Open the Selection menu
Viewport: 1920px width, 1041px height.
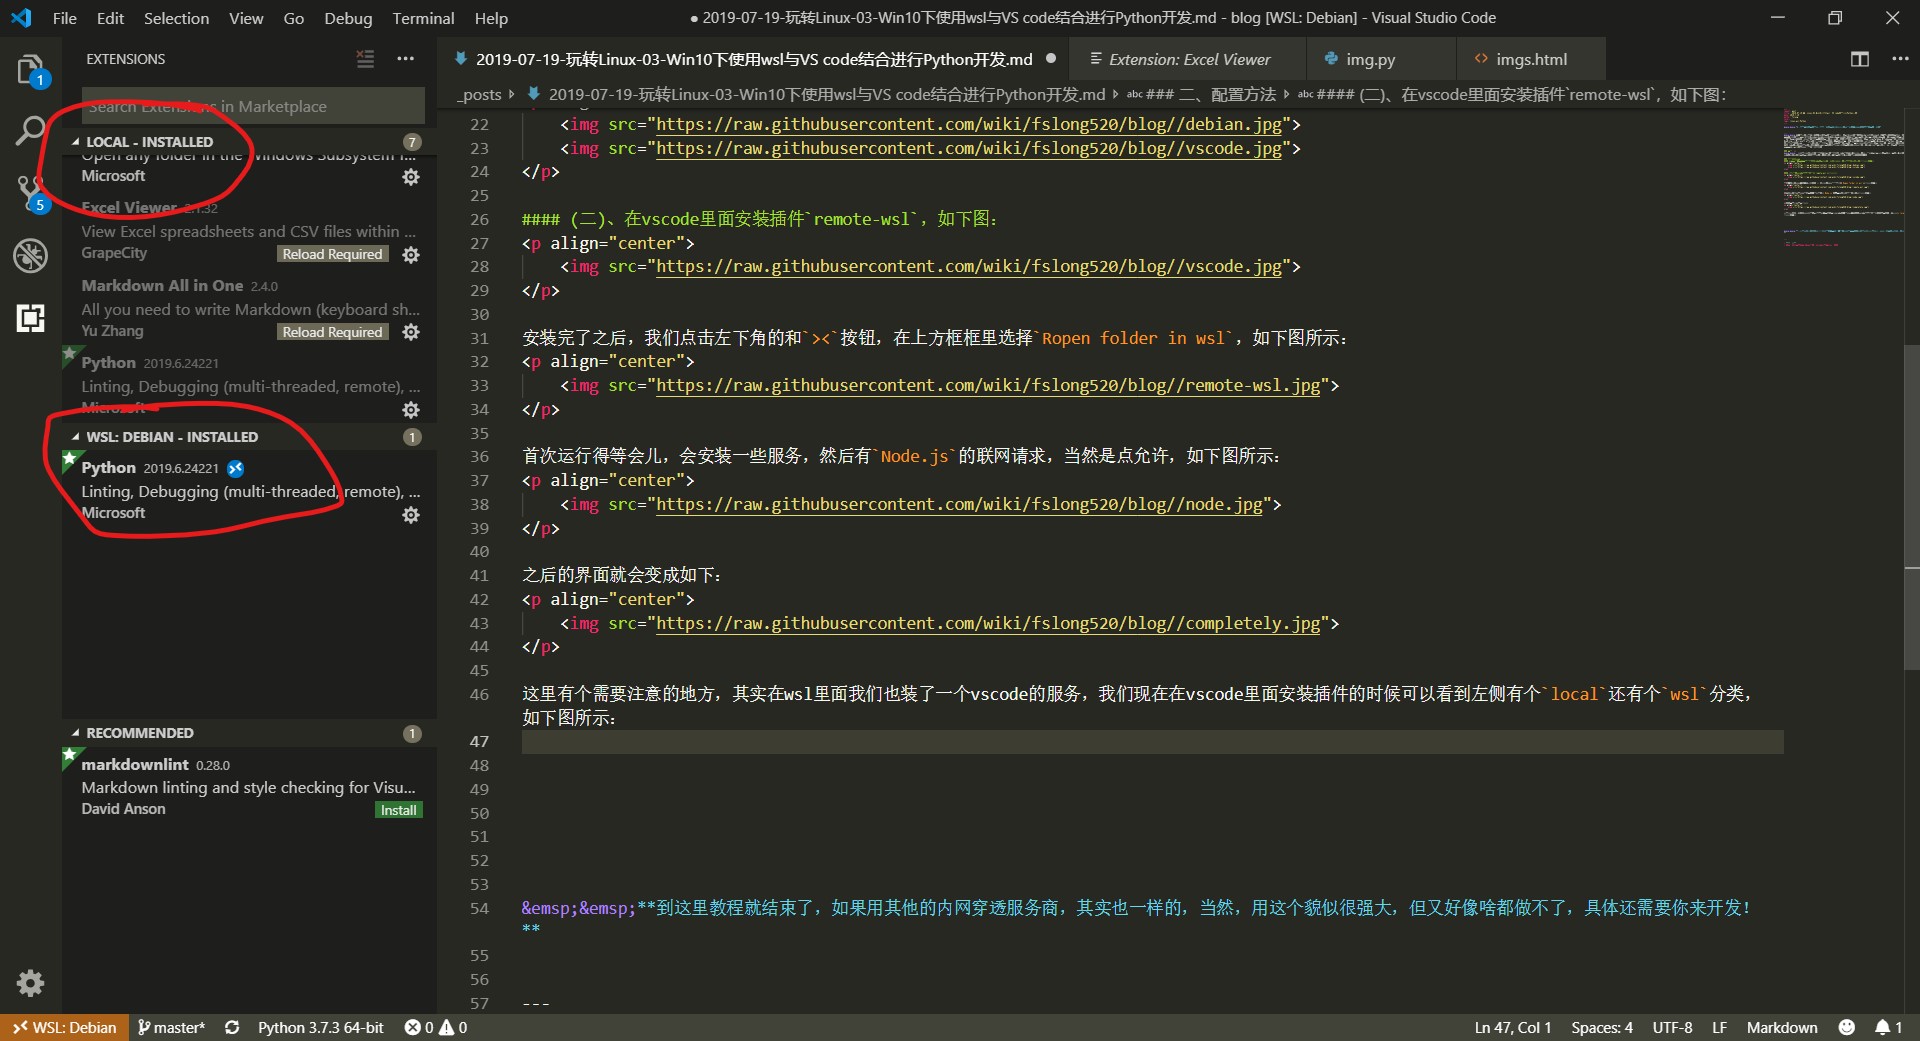tap(176, 18)
